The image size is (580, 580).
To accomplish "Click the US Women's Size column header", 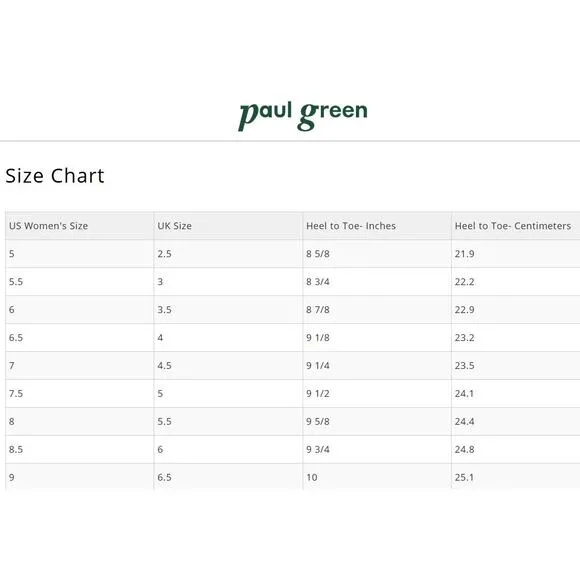I will (80, 226).
